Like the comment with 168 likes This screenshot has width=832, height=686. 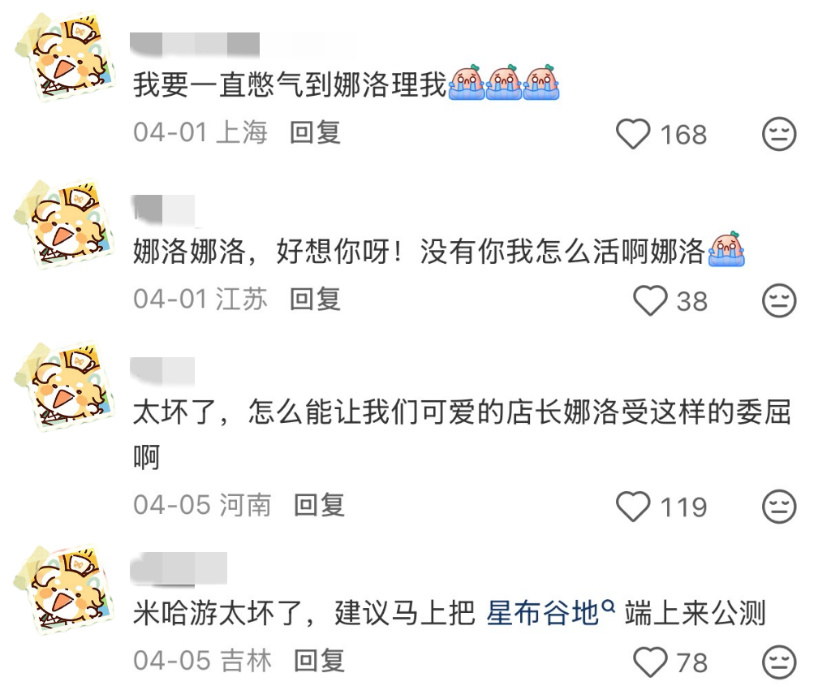click(x=633, y=134)
